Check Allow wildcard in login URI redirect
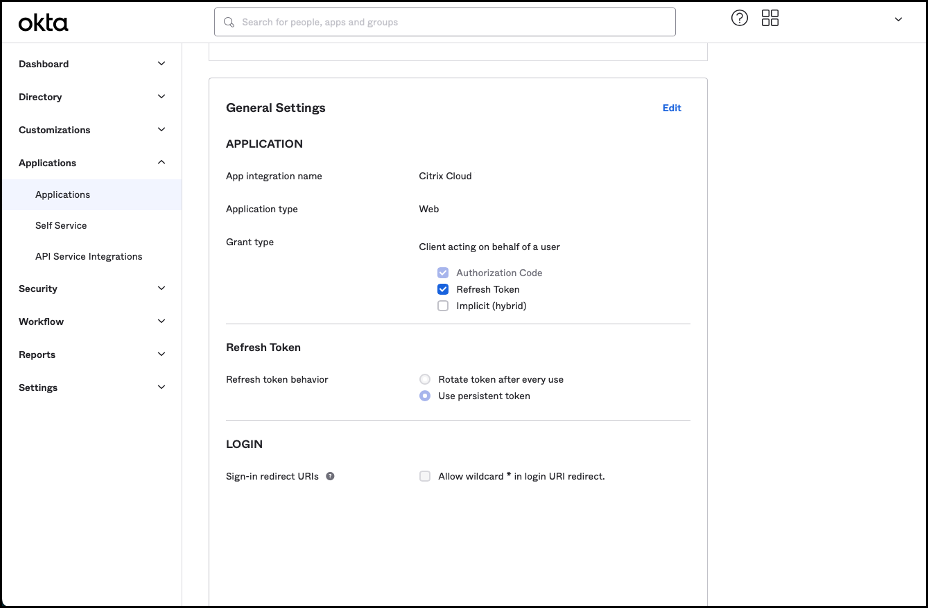This screenshot has width=928, height=608. click(425, 477)
